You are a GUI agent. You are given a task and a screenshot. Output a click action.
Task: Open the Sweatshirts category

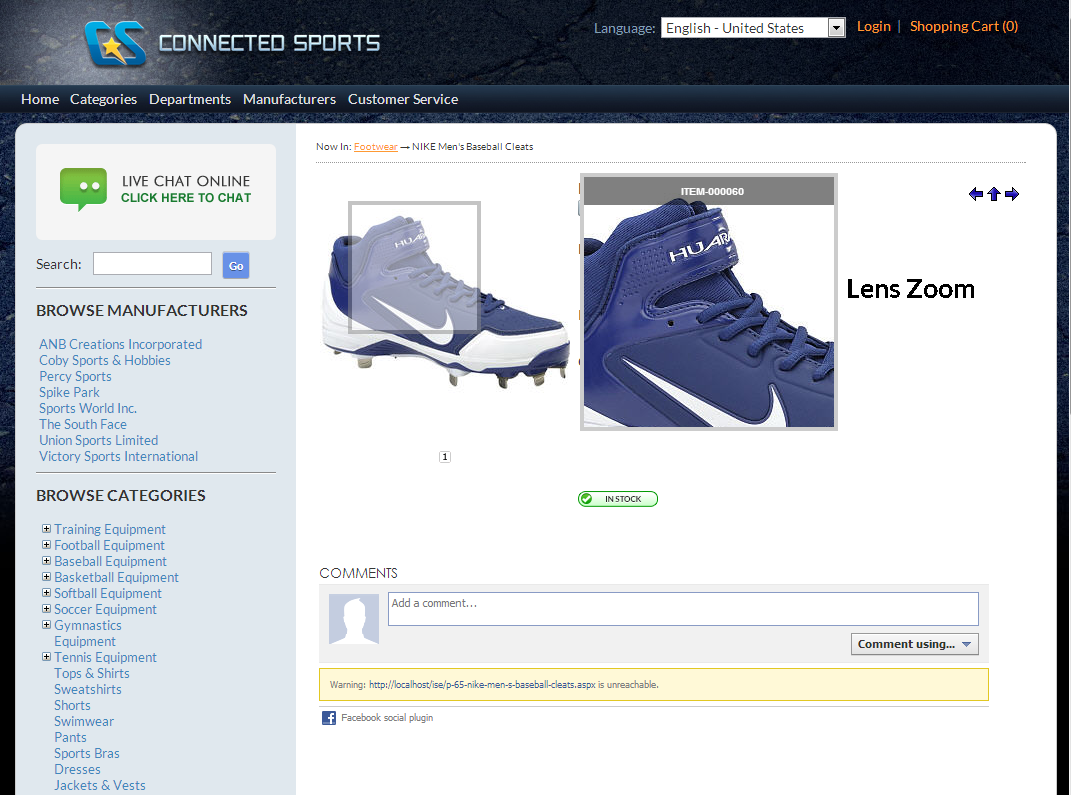tap(87, 689)
